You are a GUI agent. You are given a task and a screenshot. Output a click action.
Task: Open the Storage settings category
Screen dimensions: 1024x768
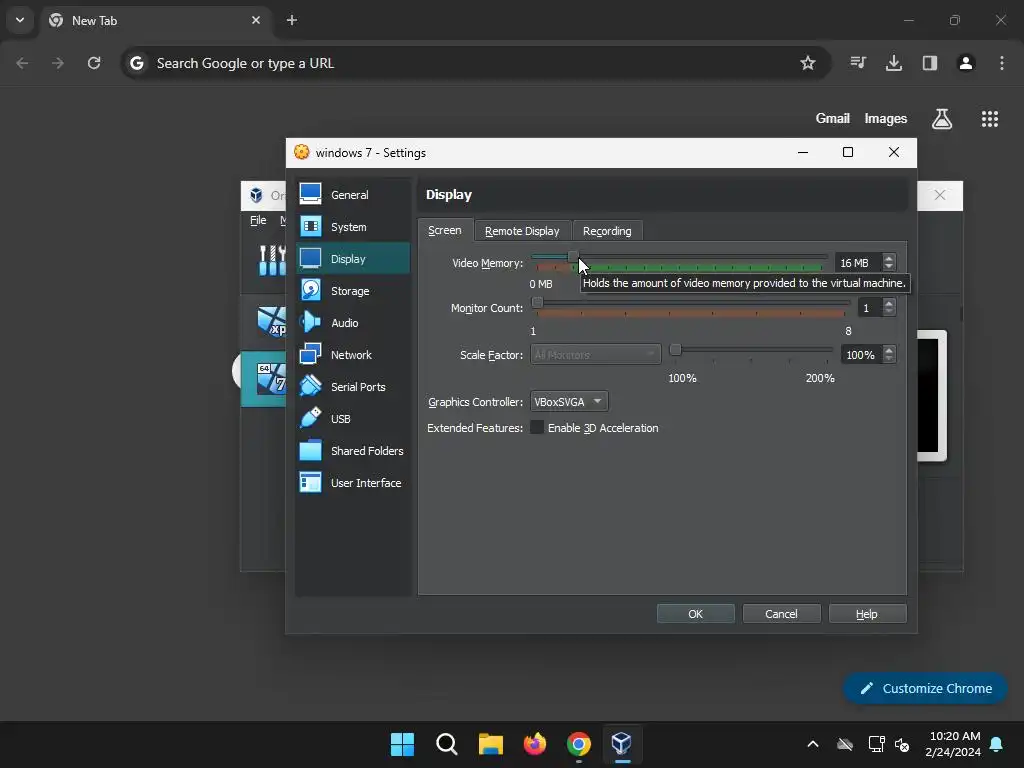click(353, 291)
